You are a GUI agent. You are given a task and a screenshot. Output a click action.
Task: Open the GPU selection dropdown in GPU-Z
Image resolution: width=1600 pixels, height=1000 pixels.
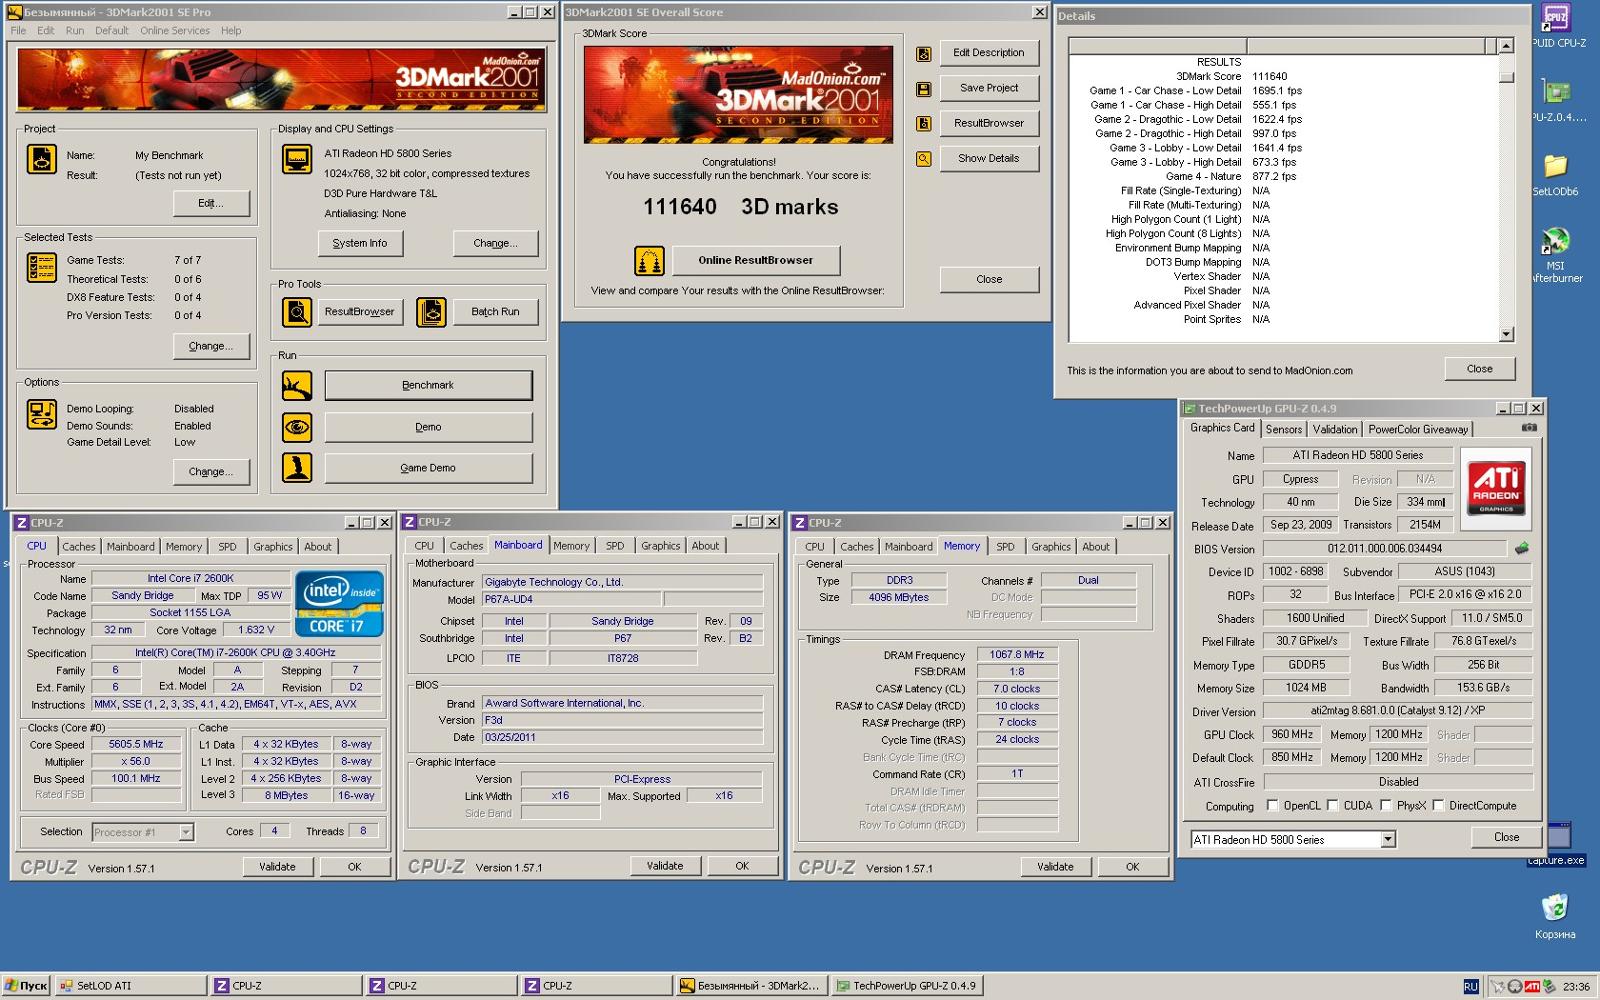pos(1388,840)
